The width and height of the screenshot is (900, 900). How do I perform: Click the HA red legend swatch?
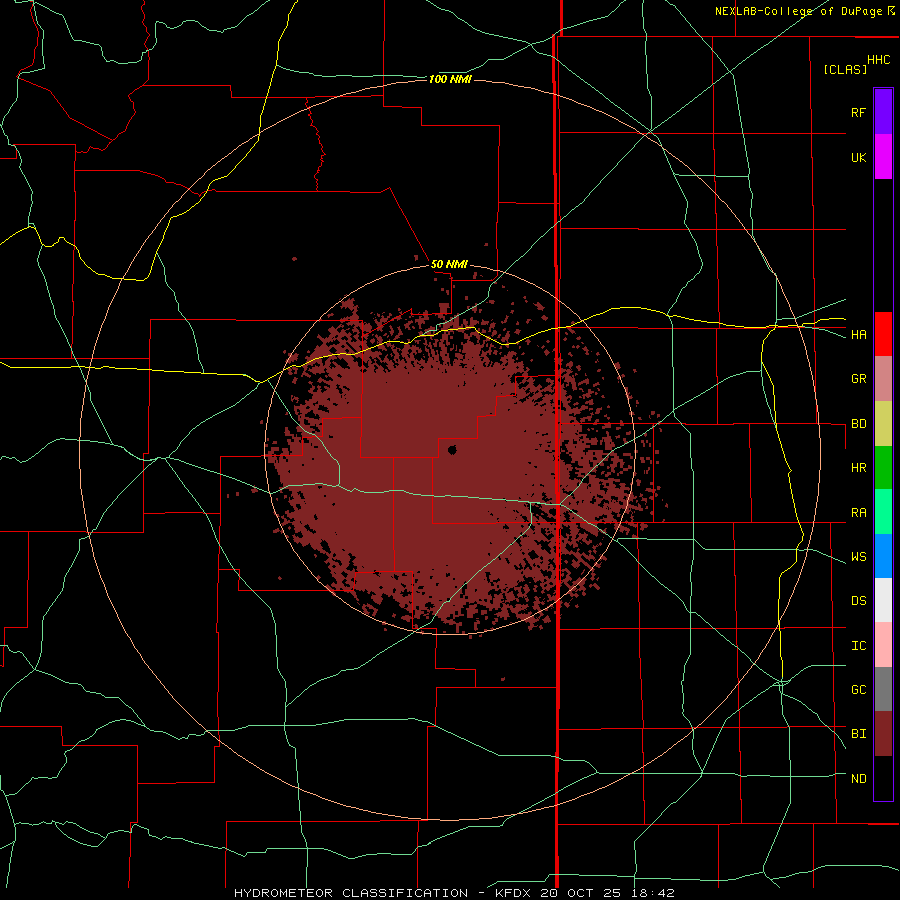[883, 334]
